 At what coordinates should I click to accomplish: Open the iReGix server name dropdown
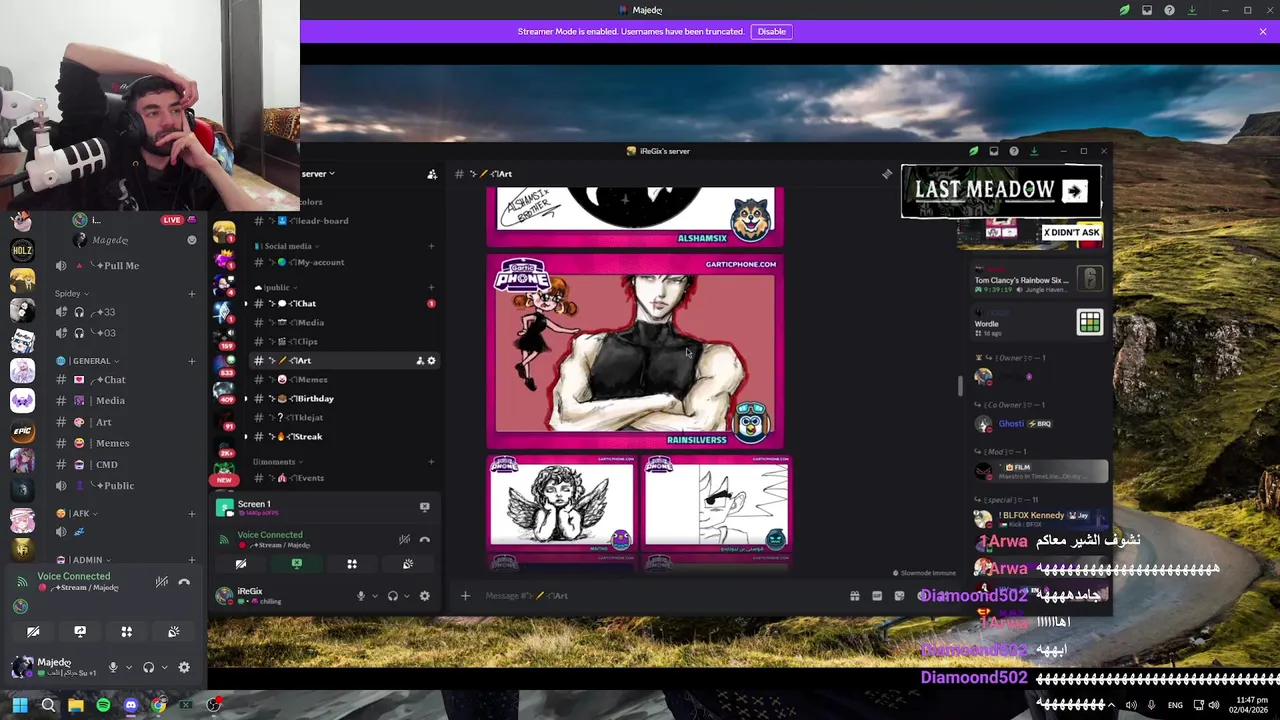click(x=318, y=174)
